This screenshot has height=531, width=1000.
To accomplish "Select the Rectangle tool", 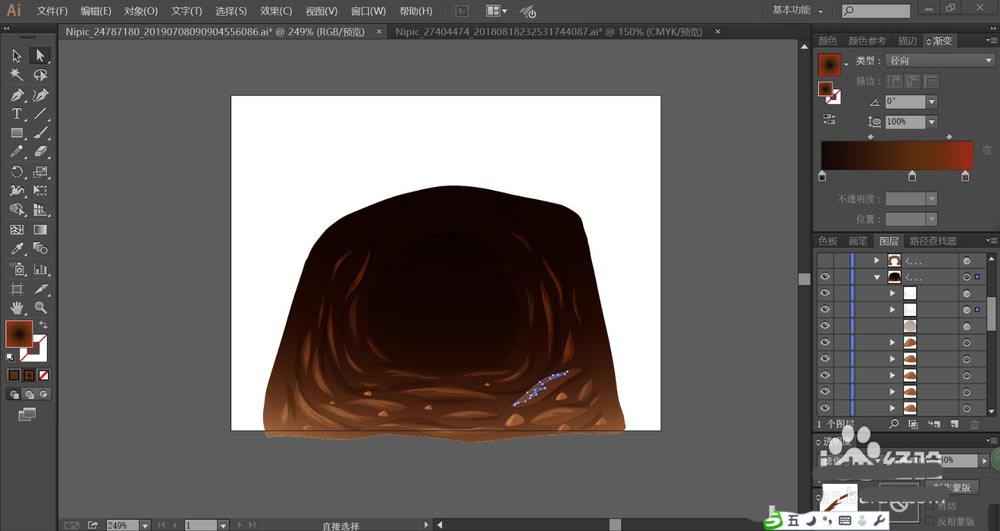I will [x=17, y=133].
